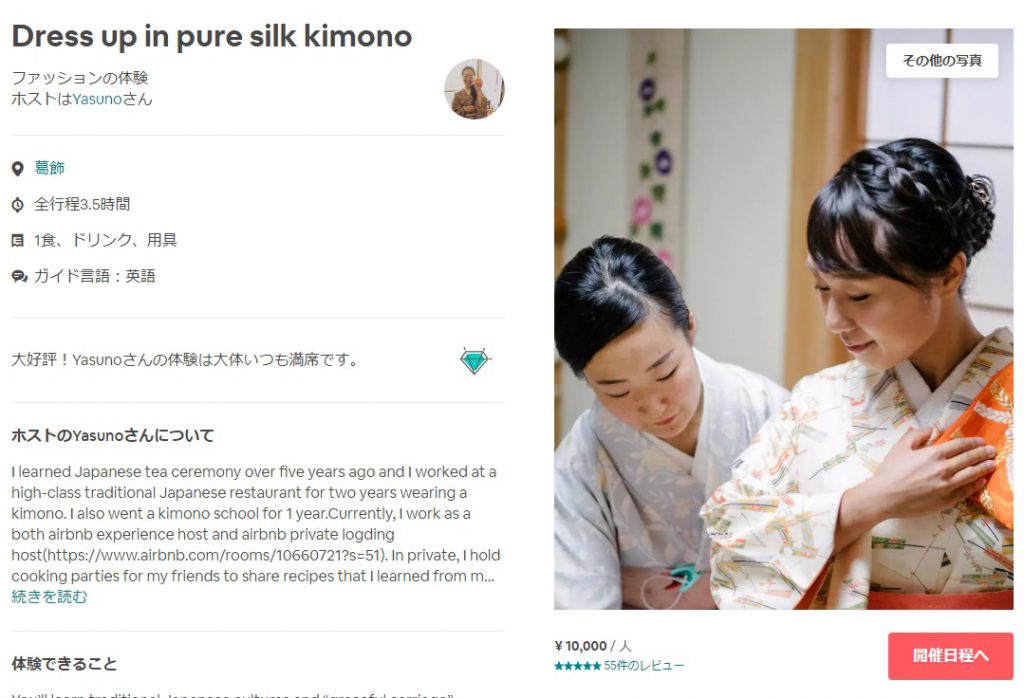Click the five-star rating icons
The height and width of the screenshot is (698, 1024).
click(x=577, y=666)
